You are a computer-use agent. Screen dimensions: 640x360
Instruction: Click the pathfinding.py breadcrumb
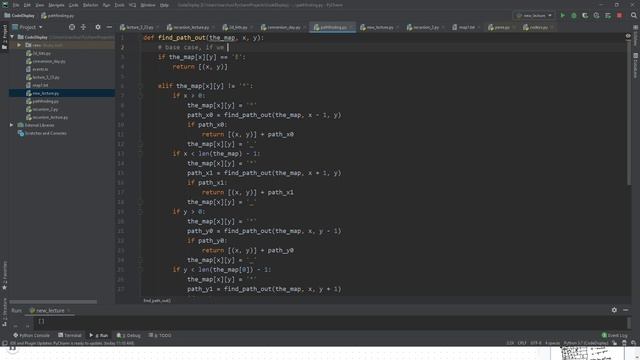(x=58, y=16)
